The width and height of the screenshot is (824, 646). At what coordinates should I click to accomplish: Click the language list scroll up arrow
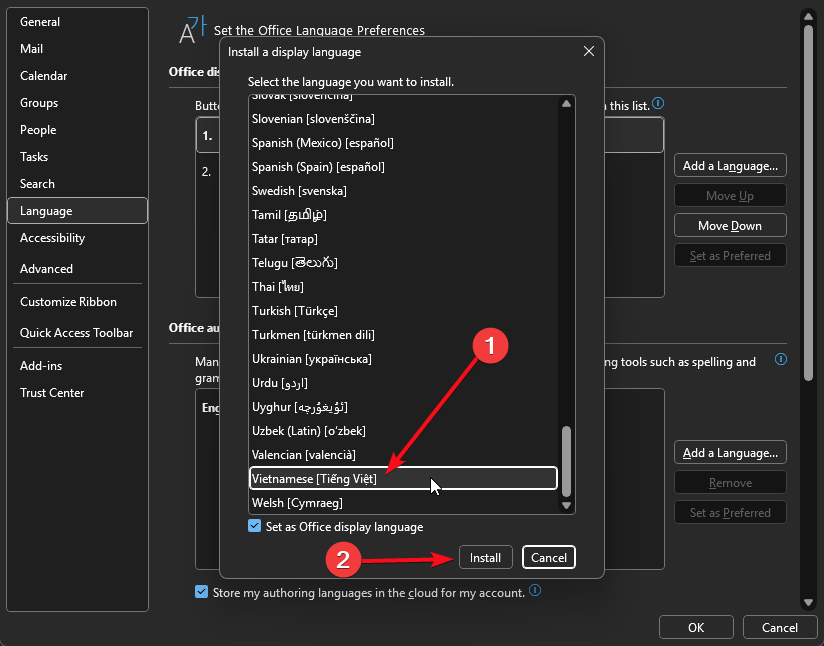pos(566,104)
